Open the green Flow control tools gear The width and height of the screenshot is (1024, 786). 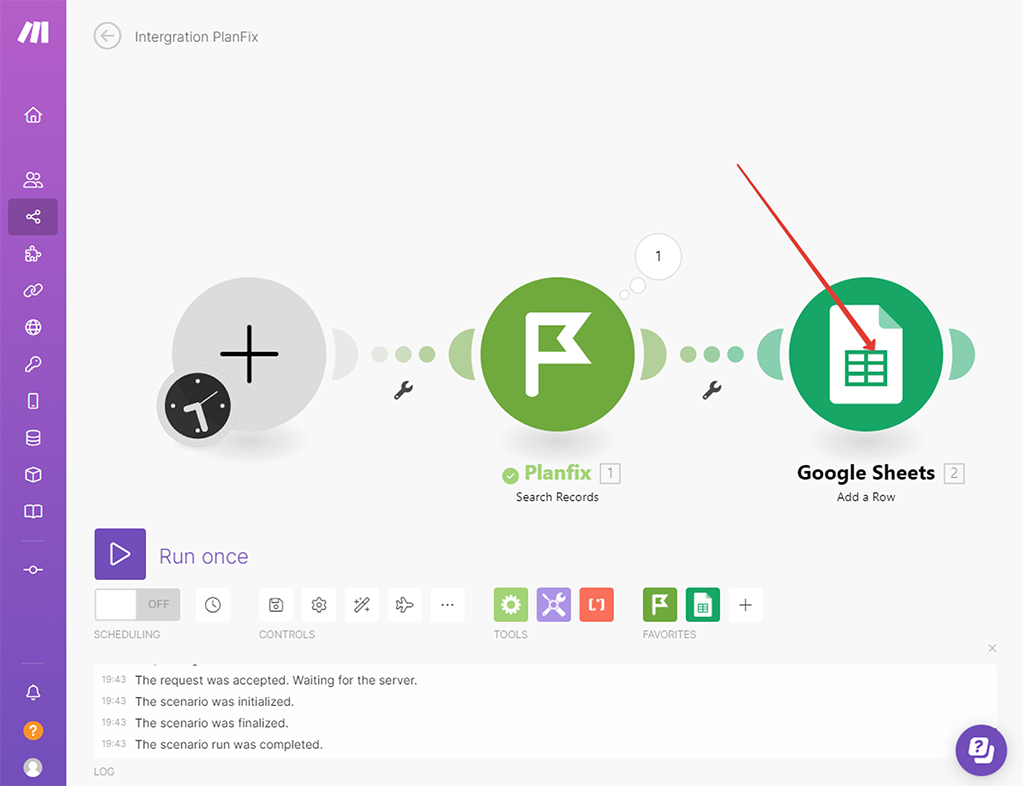(x=511, y=605)
